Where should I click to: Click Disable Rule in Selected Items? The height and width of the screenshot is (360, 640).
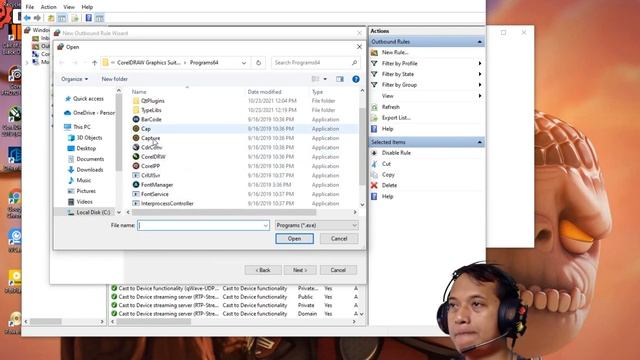pos(396,153)
